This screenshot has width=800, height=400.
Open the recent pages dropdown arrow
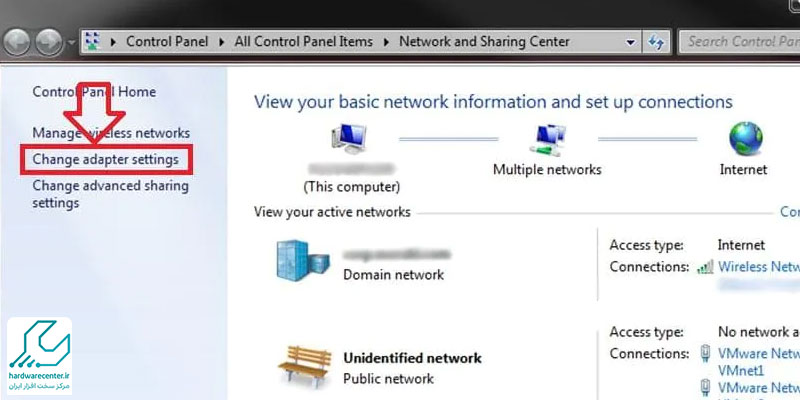click(x=71, y=43)
